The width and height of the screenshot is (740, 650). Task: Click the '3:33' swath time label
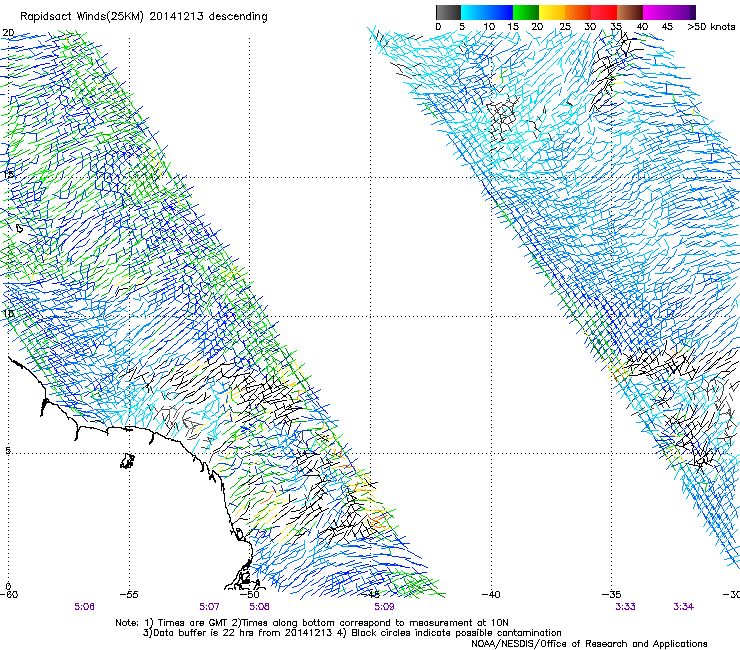click(x=625, y=607)
